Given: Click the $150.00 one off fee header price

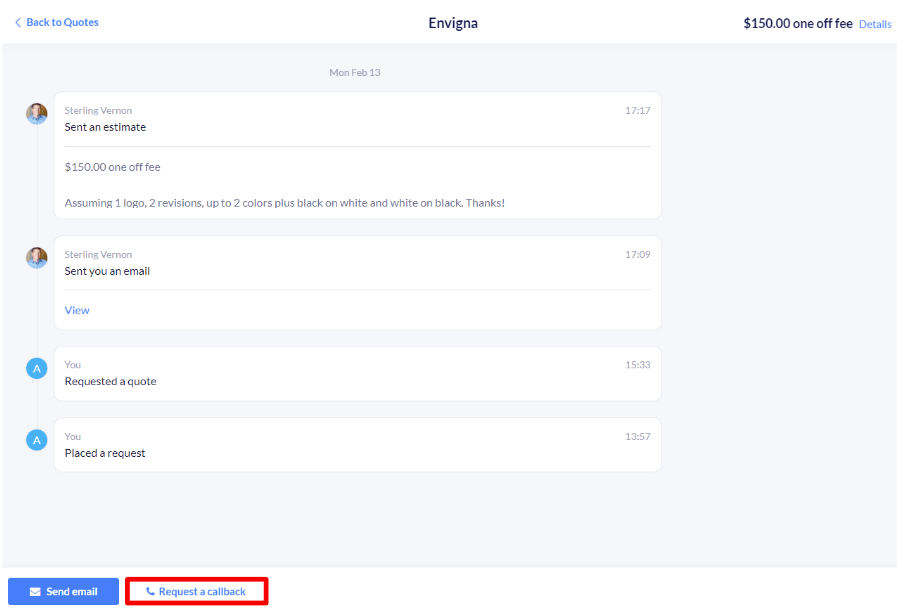Looking at the screenshot, I should pyautogui.click(x=797, y=23).
